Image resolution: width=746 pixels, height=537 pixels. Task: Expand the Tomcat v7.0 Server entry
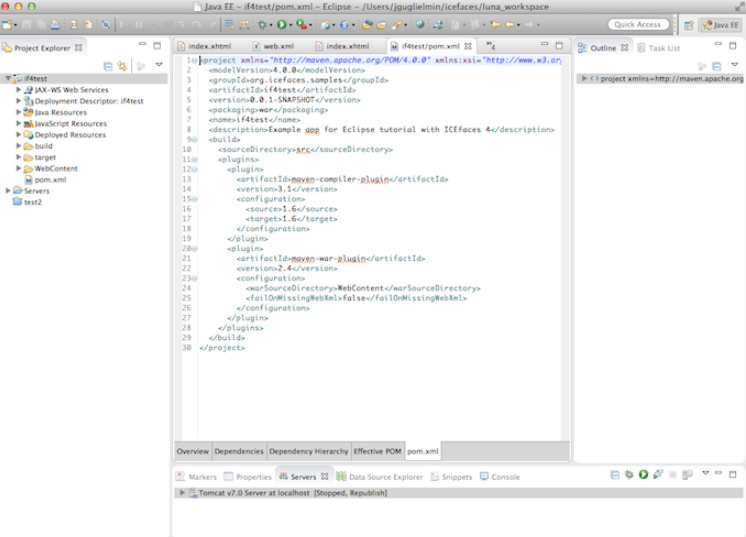(181, 493)
